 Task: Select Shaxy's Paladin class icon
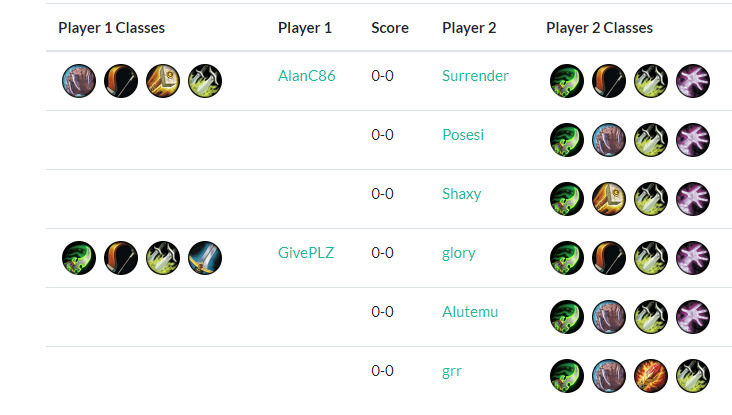(x=609, y=199)
